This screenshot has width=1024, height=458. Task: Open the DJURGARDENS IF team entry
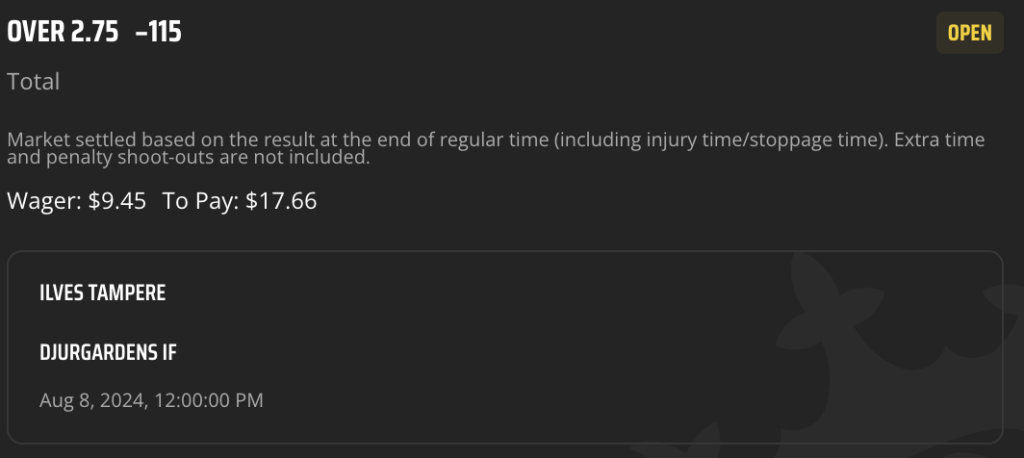click(108, 353)
